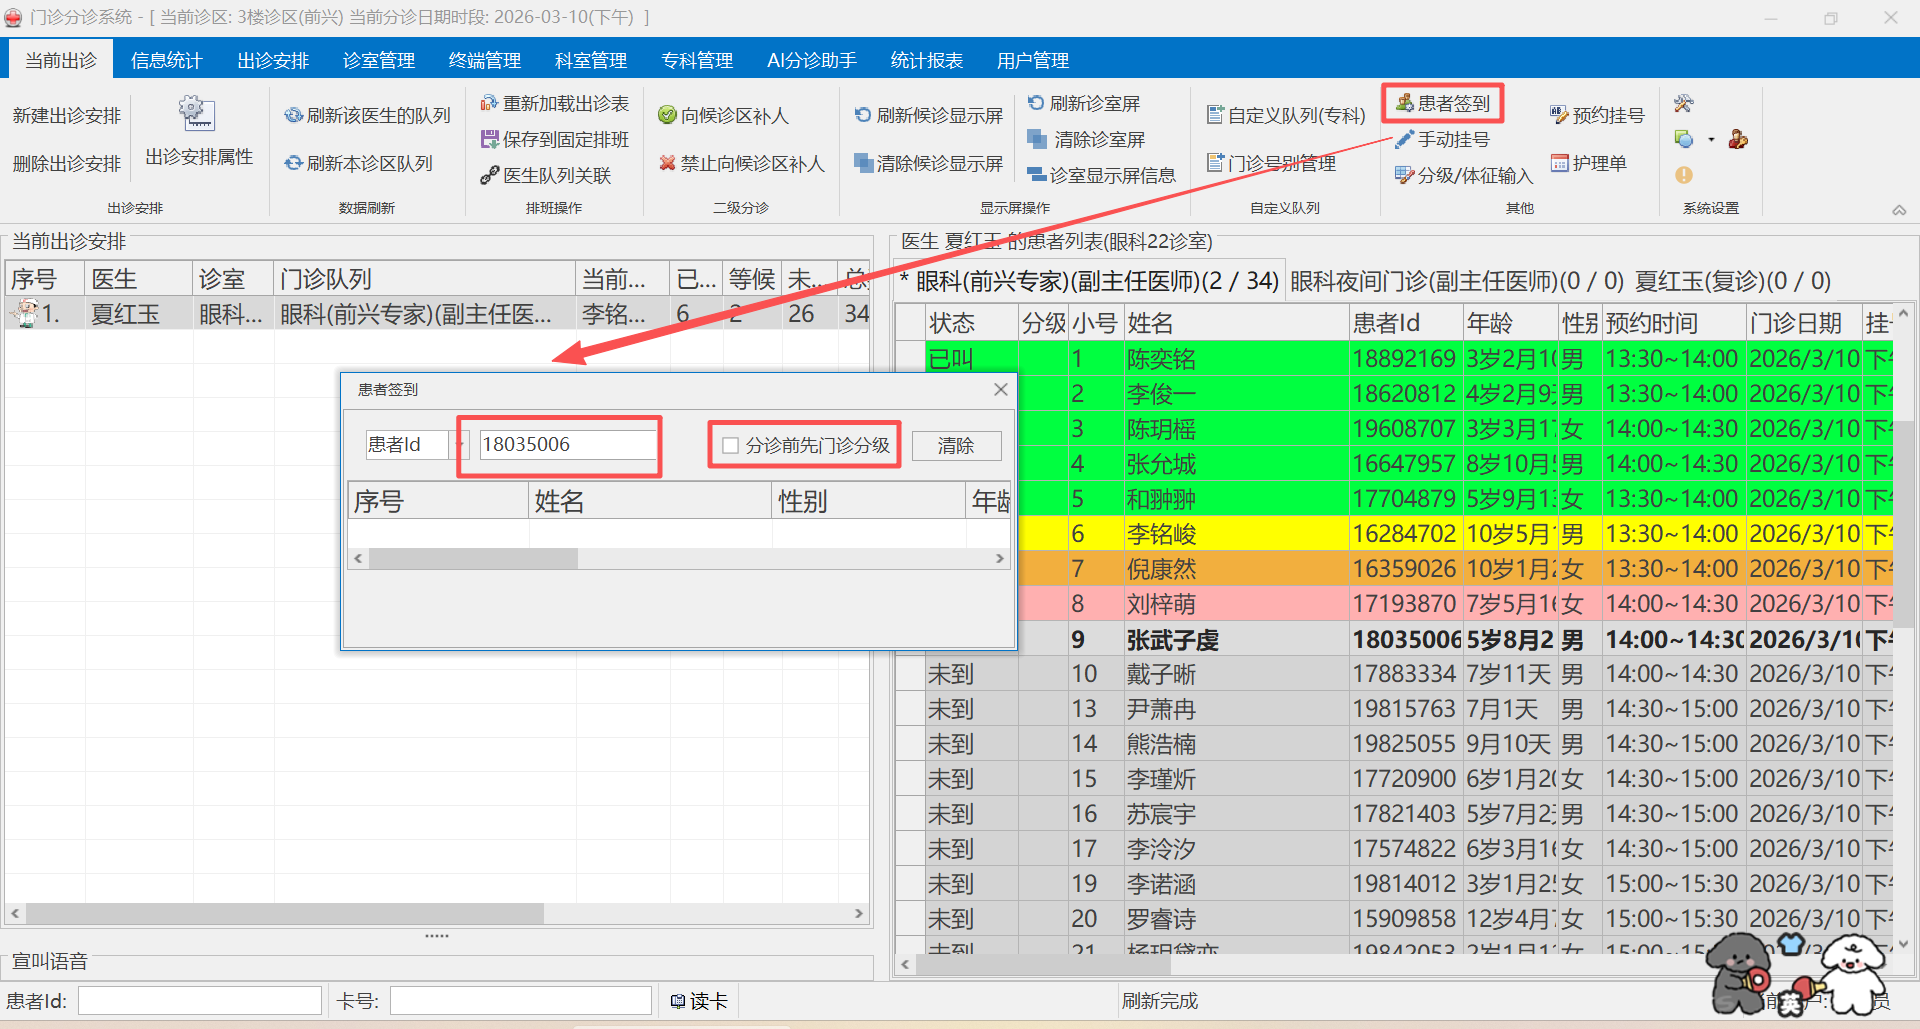Open the dropdown arrow beside the skin icon
This screenshot has height=1029, width=1920.
point(1711,140)
